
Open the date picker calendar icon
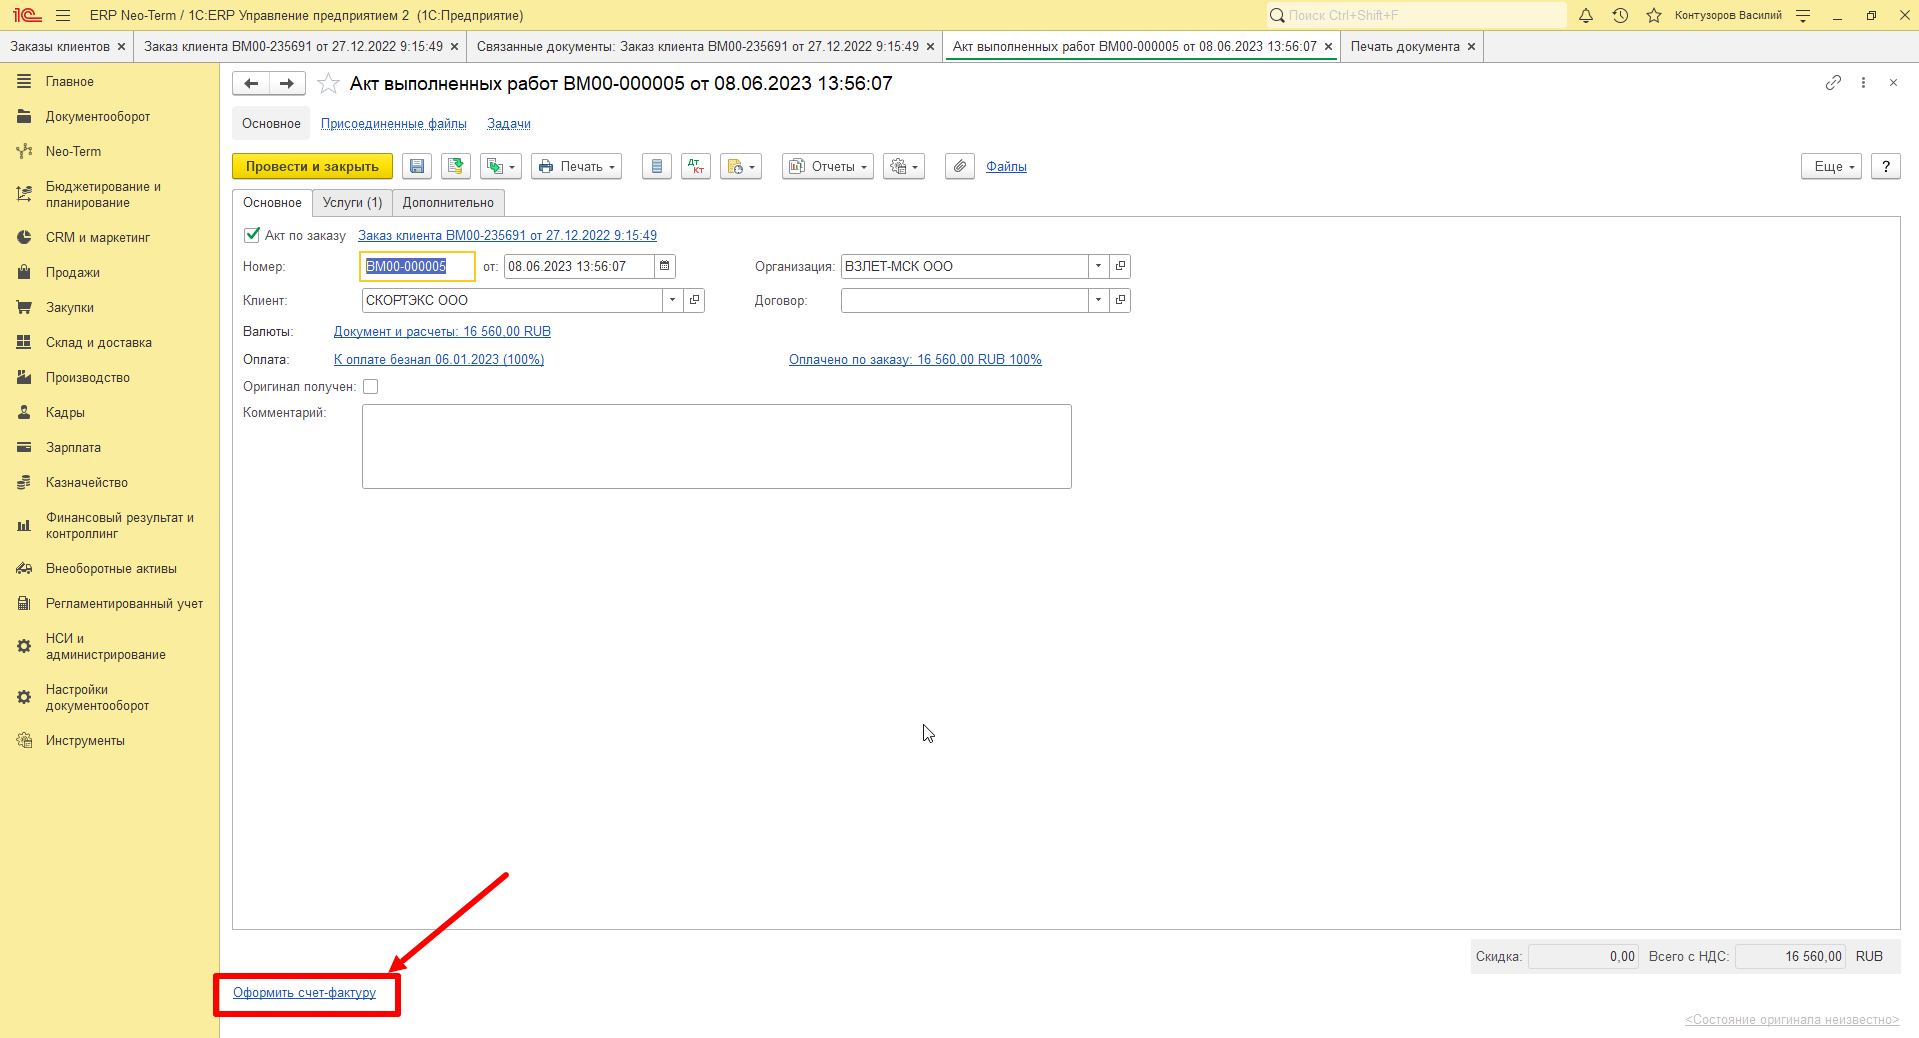coord(665,266)
